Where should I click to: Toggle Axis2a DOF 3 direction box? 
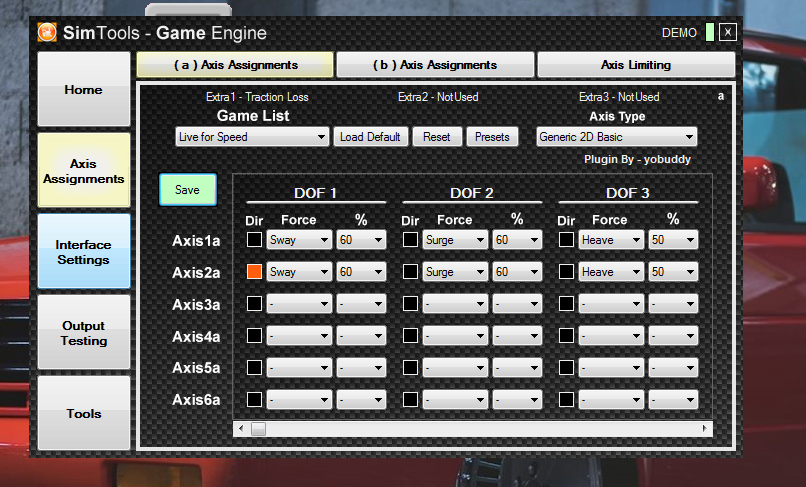click(x=566, y=272)
